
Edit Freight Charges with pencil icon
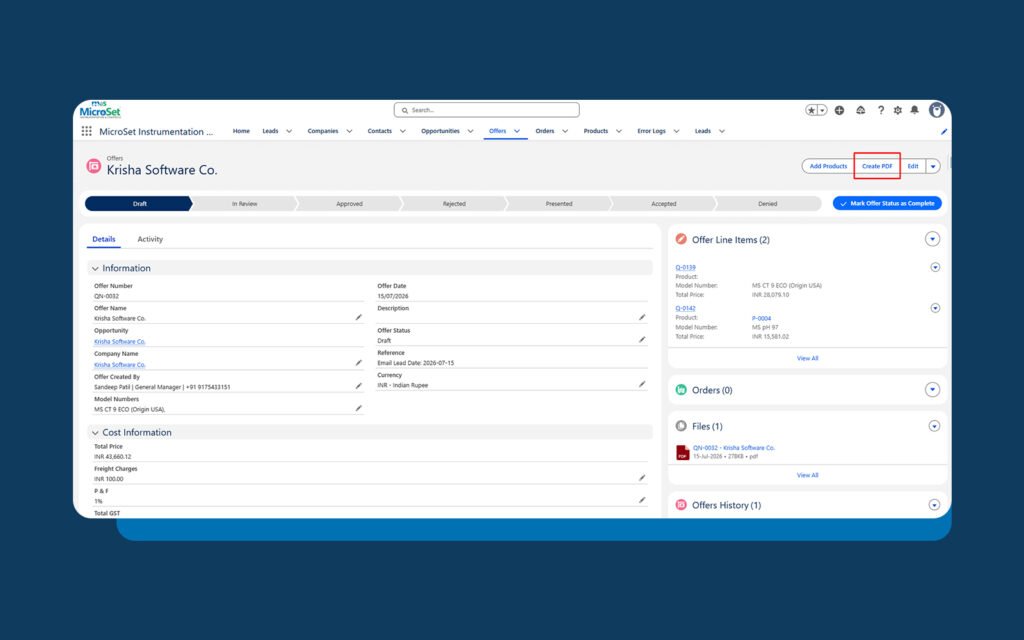pos(642,478)
